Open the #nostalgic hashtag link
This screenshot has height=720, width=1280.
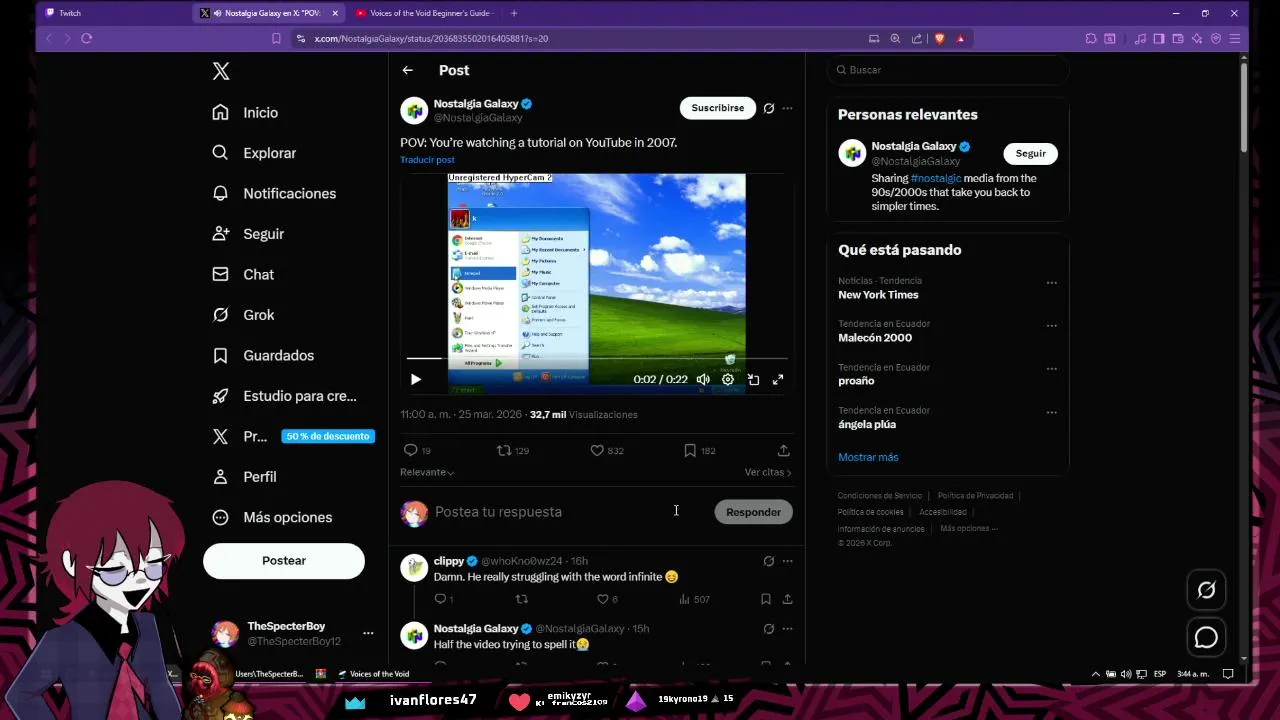(x=935, y=178)
